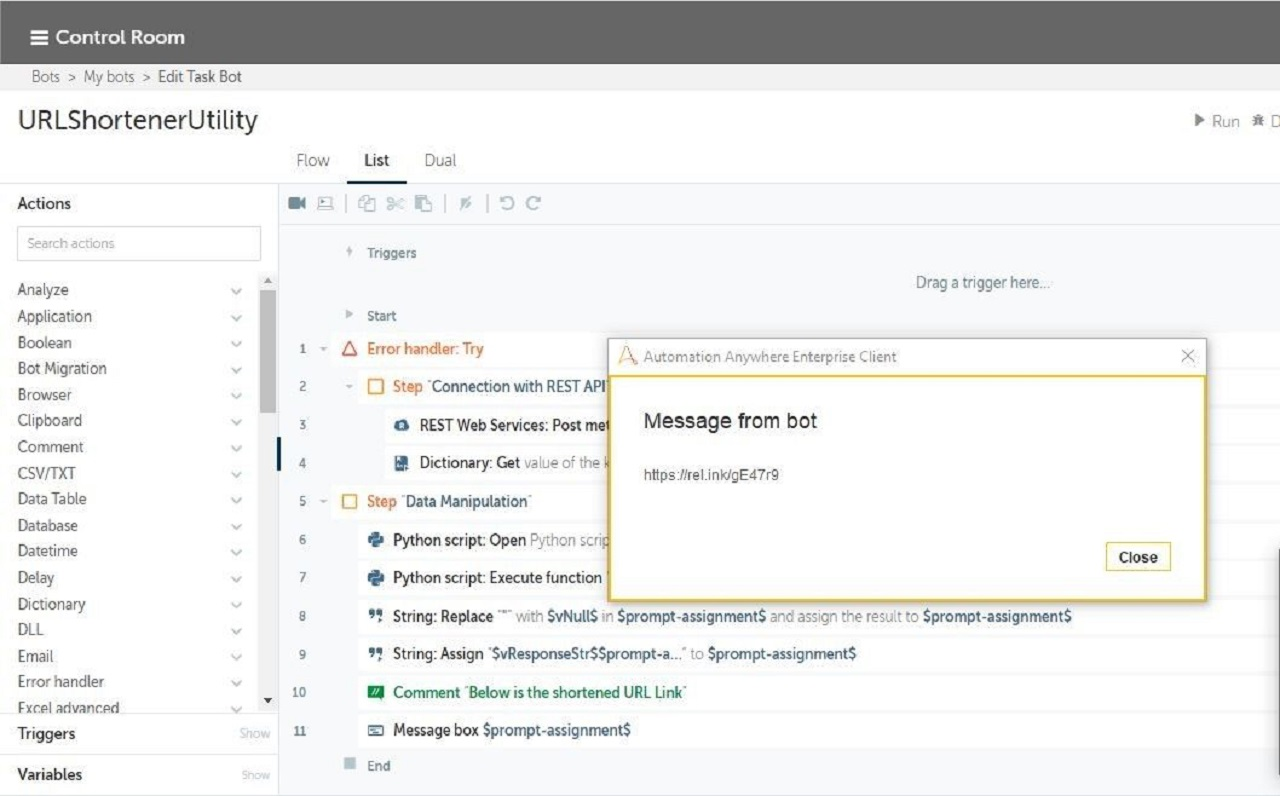Click the REST Web Services cloud icon
The height and width of the screenshot is (796, 1280).
[402, 425]
